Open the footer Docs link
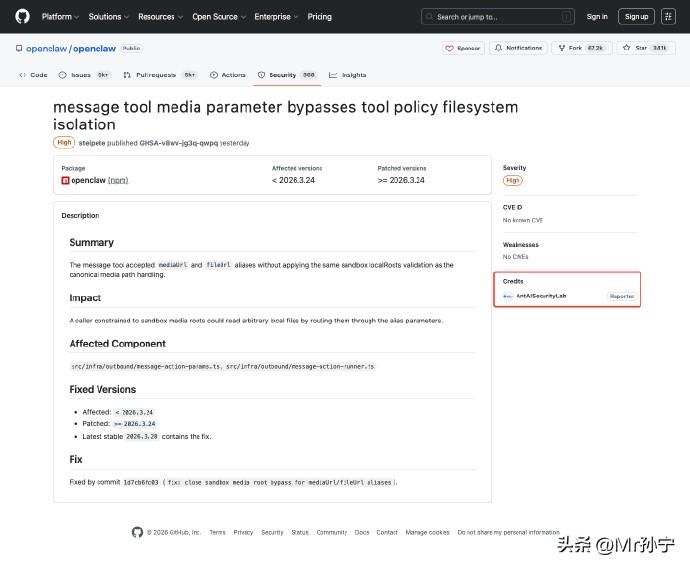 pyautogui.click(x=362, y=532)
